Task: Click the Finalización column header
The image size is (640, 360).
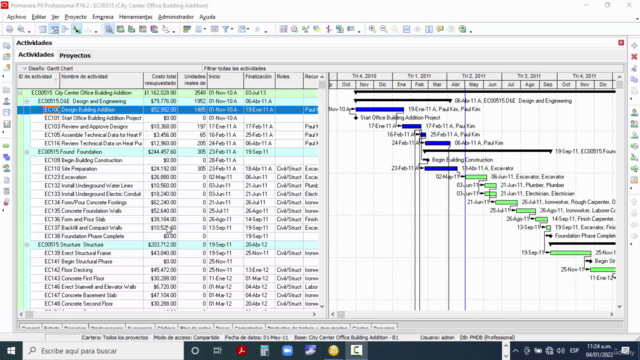Action: point(259,80)
